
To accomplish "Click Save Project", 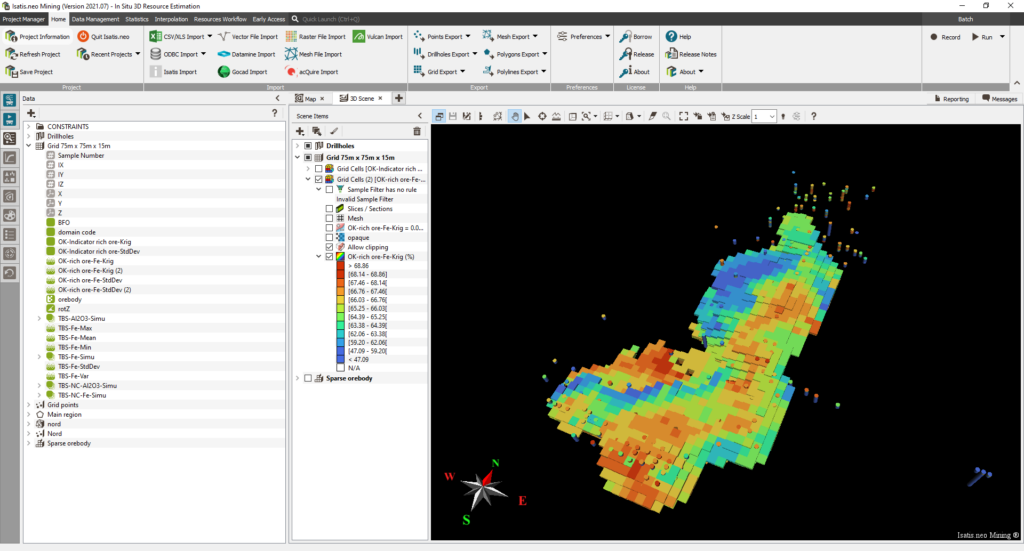I will coord(29,72).
